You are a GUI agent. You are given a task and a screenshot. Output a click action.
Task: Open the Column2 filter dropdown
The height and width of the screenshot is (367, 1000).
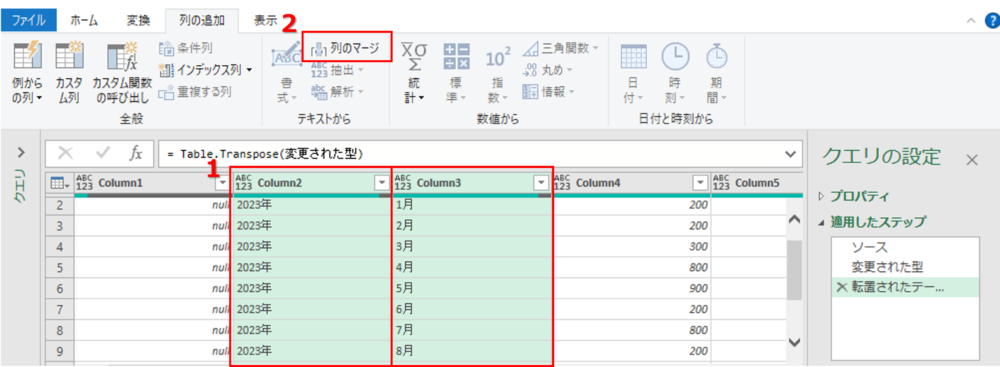[x=381, y=184]
